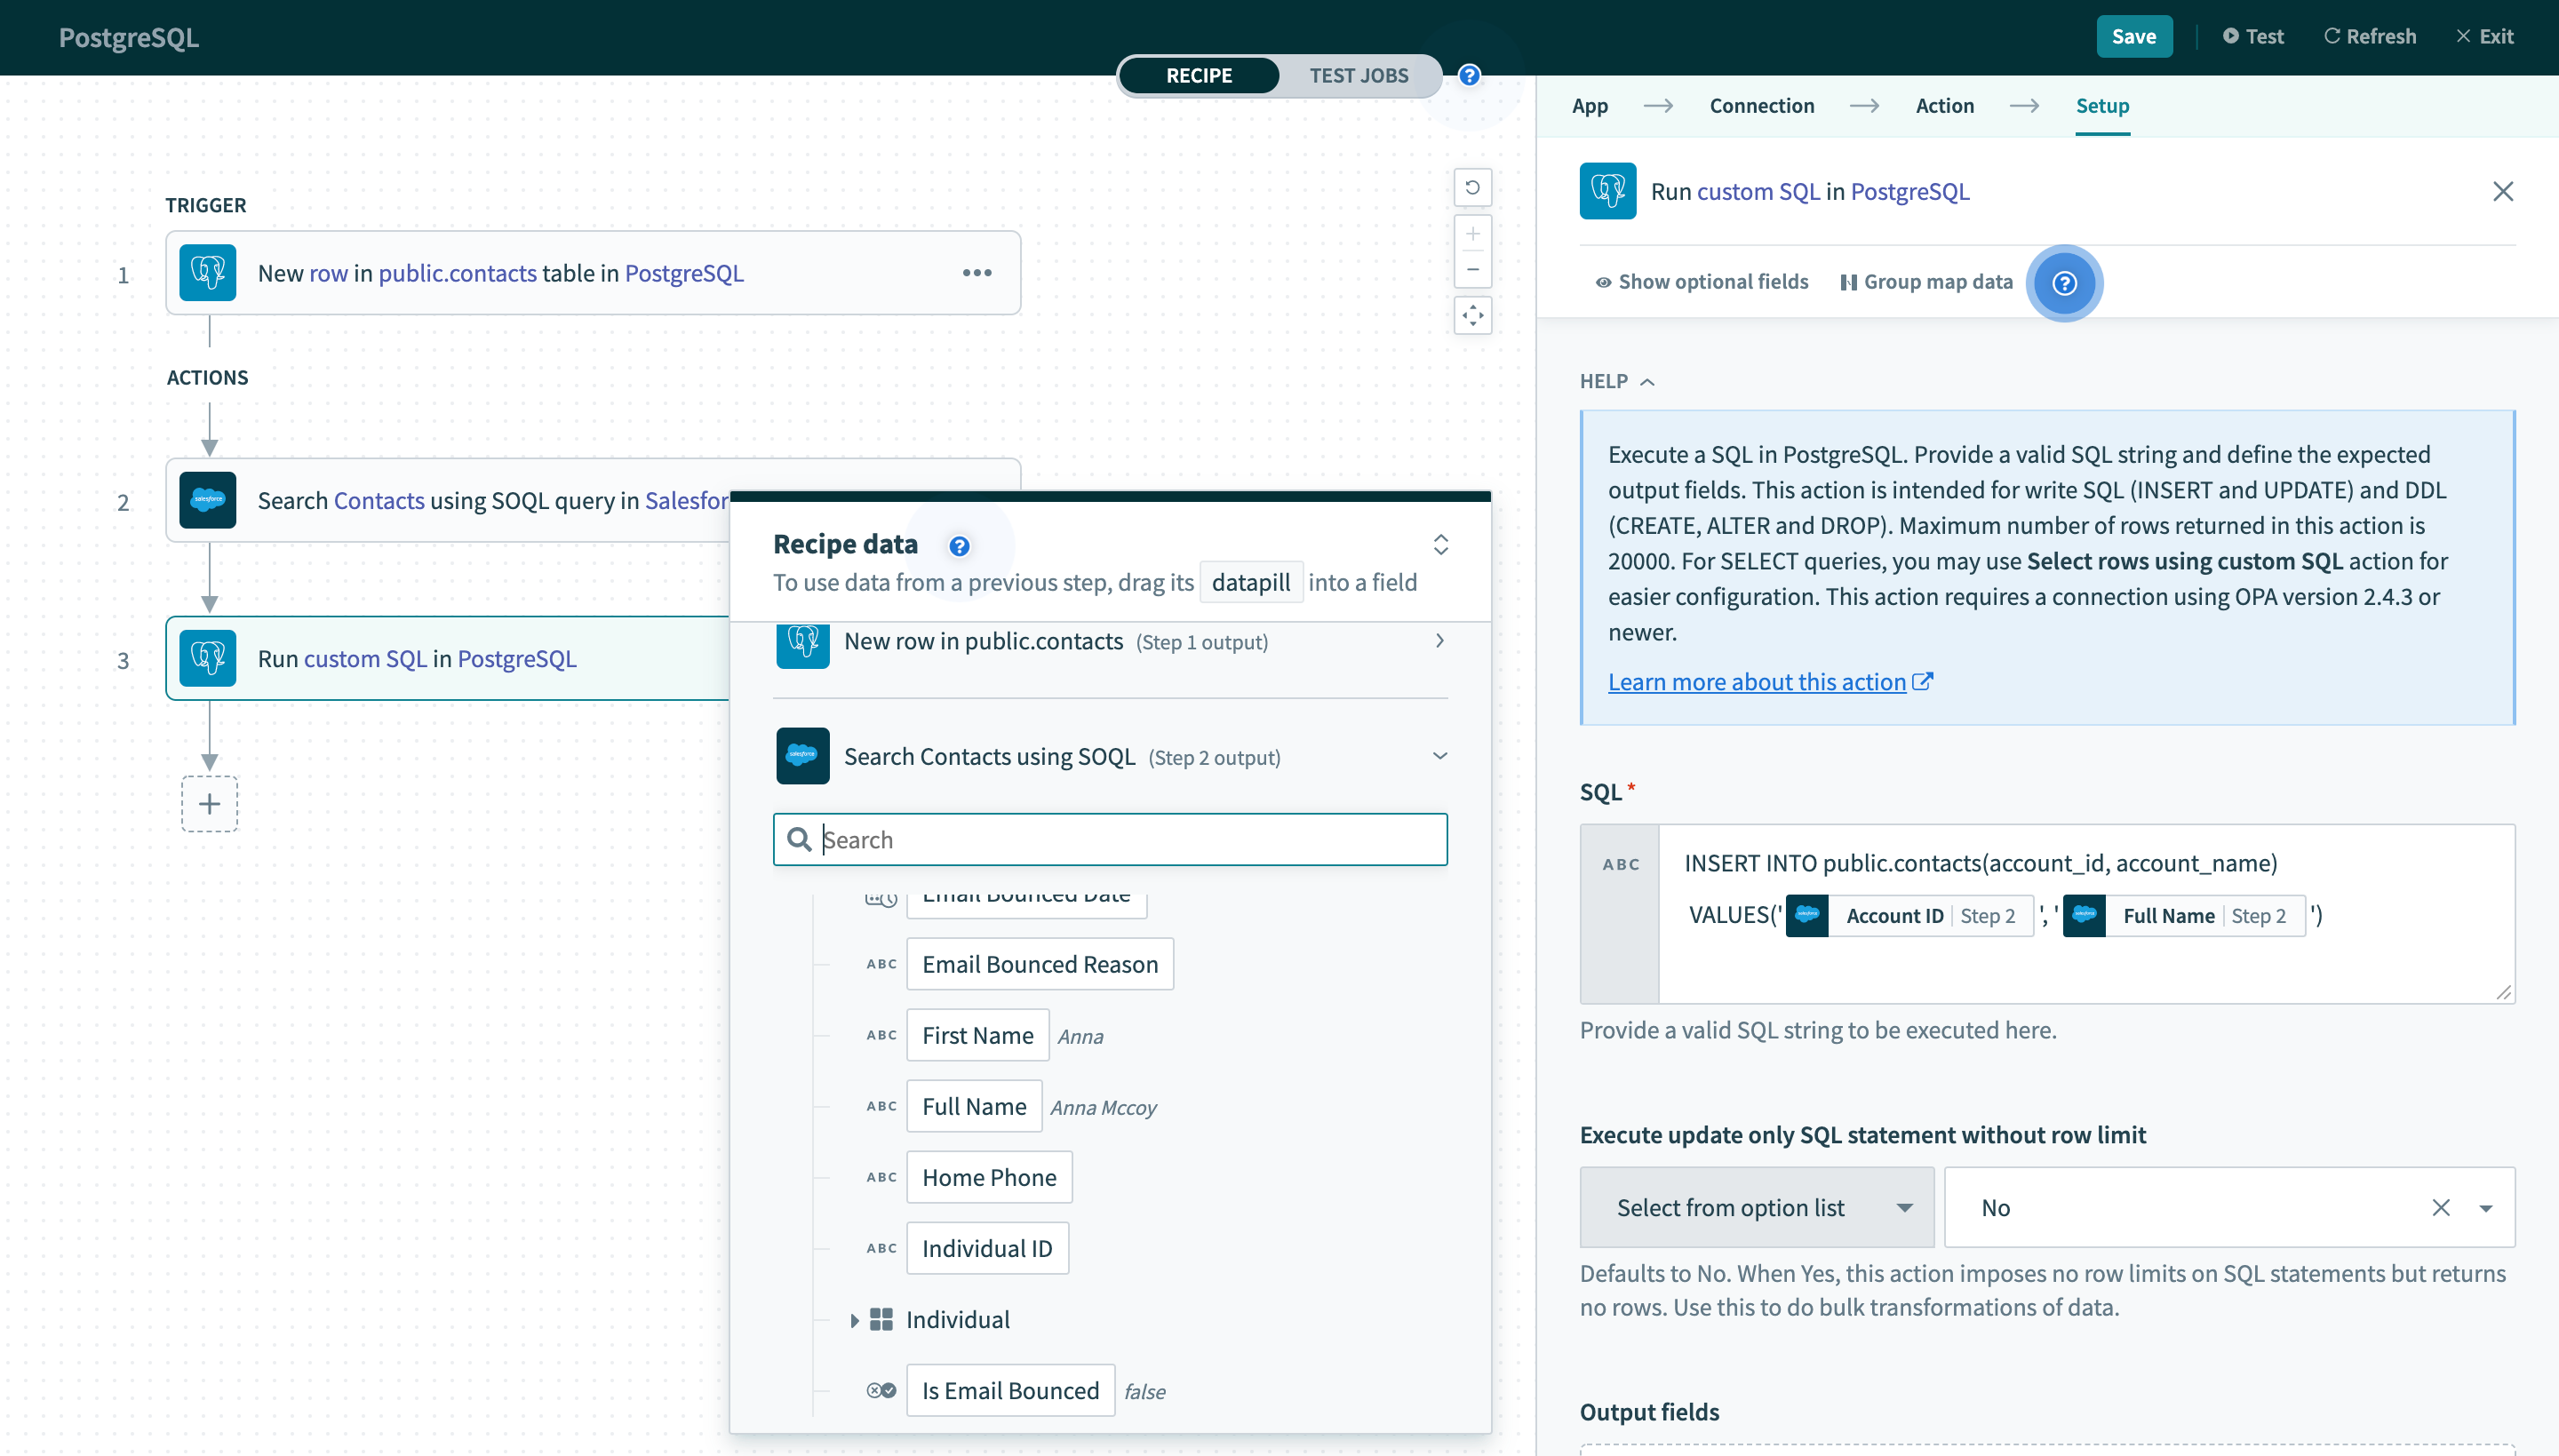Click the fit-to-screen icon on the canvas
Image resolution: width=2559 pixels, height=1456 pixels.
(1472, 315)
